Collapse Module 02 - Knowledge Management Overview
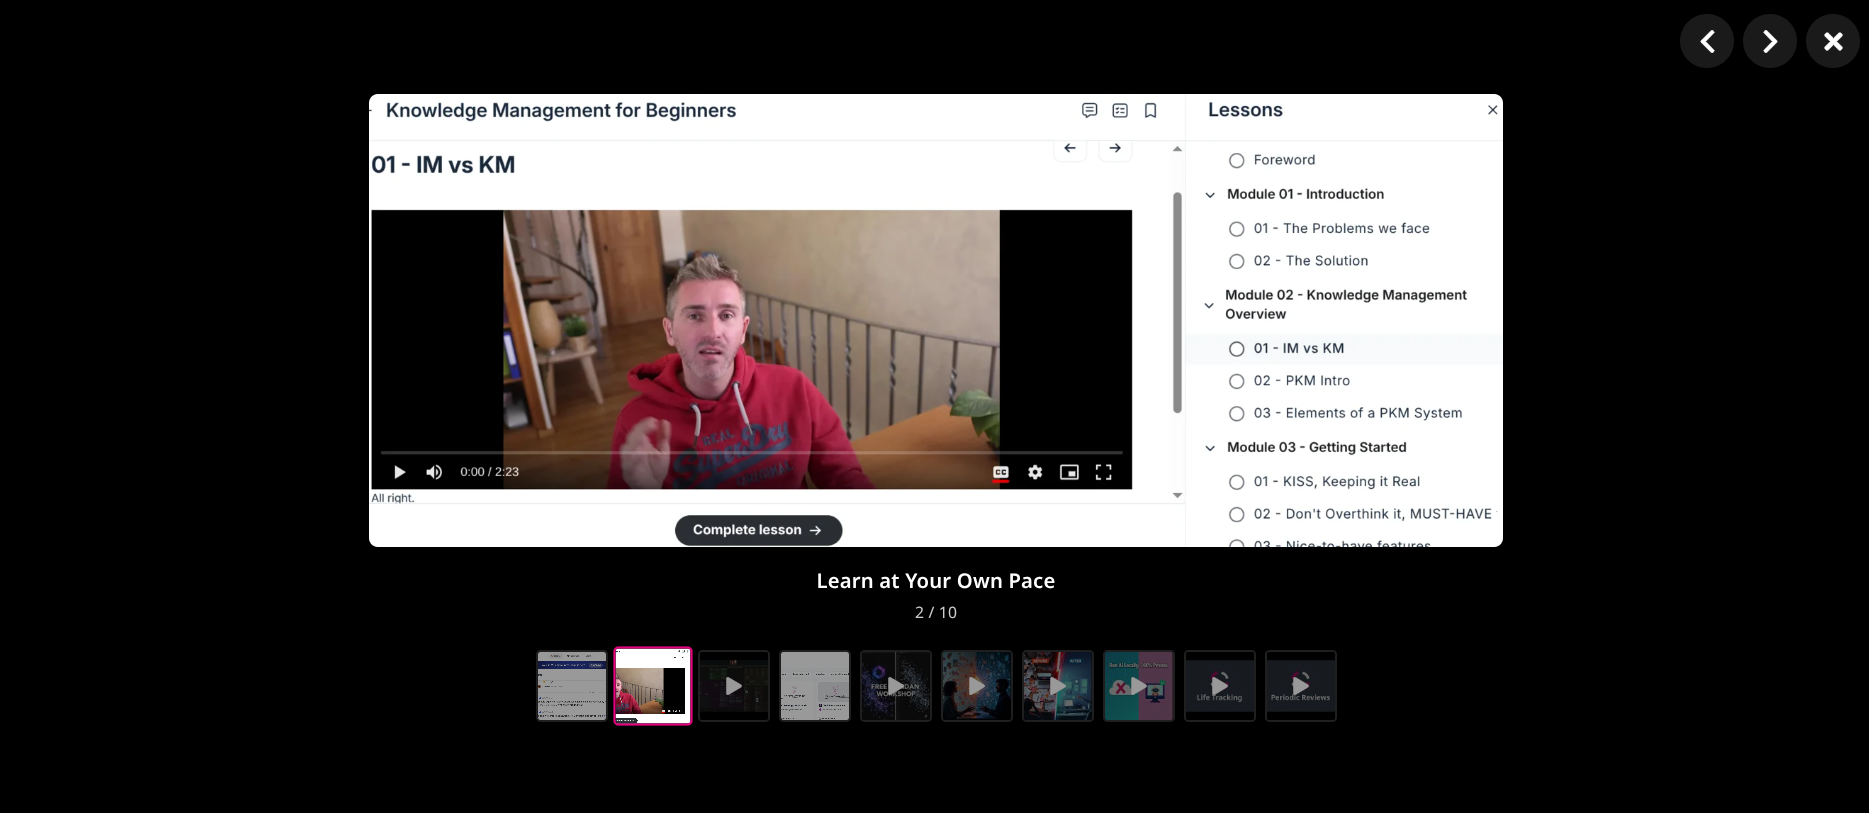1869x813 pixels. [1210, 305]
